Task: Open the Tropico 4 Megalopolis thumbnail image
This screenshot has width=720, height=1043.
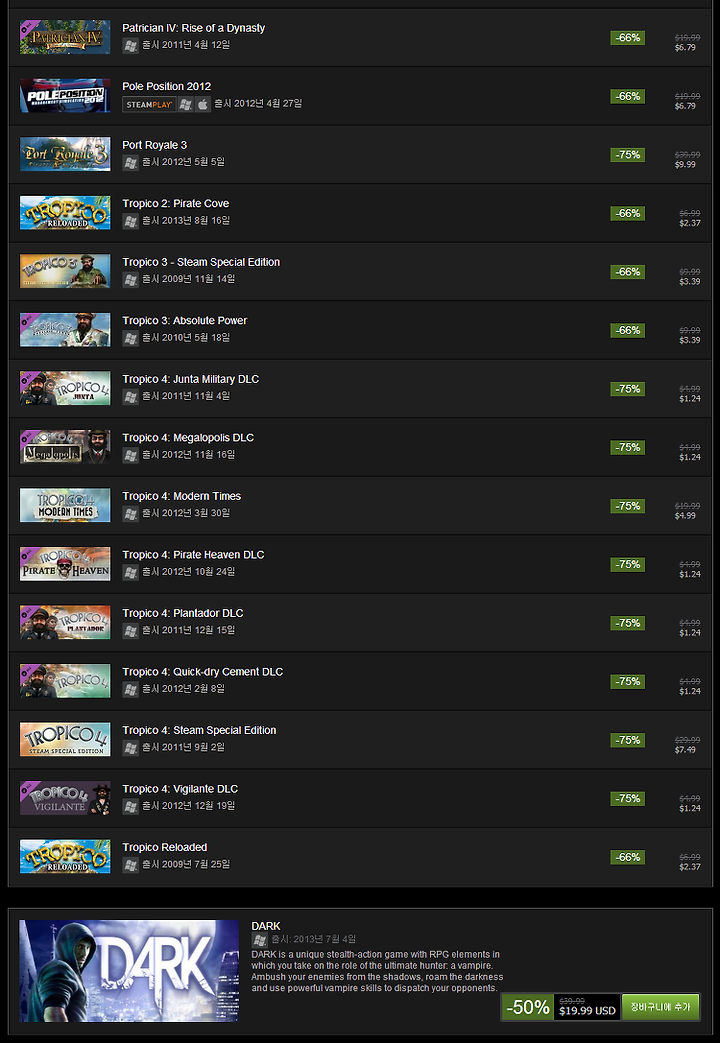Action: pos(65,446)
